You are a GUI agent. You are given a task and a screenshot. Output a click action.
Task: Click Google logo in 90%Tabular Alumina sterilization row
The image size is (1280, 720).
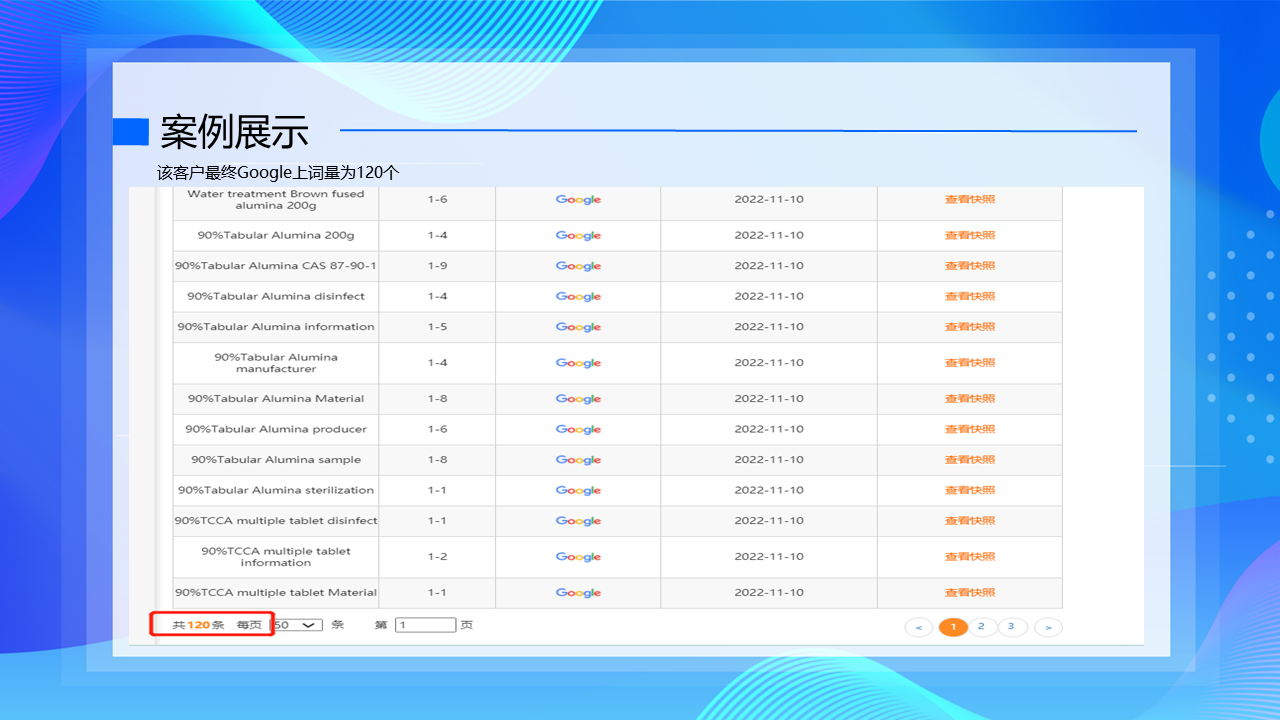[x=578, y=491]
